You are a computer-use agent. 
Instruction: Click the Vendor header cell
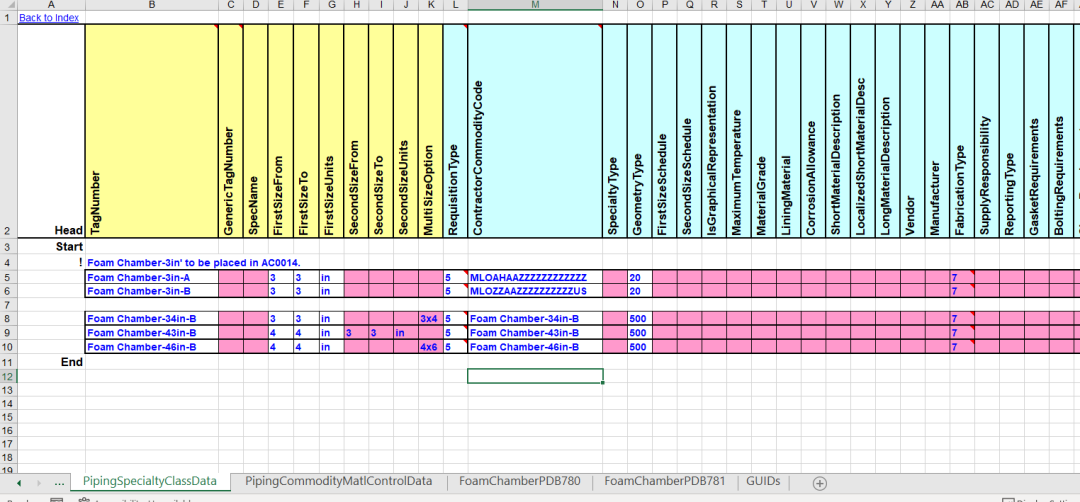point(913,132)
